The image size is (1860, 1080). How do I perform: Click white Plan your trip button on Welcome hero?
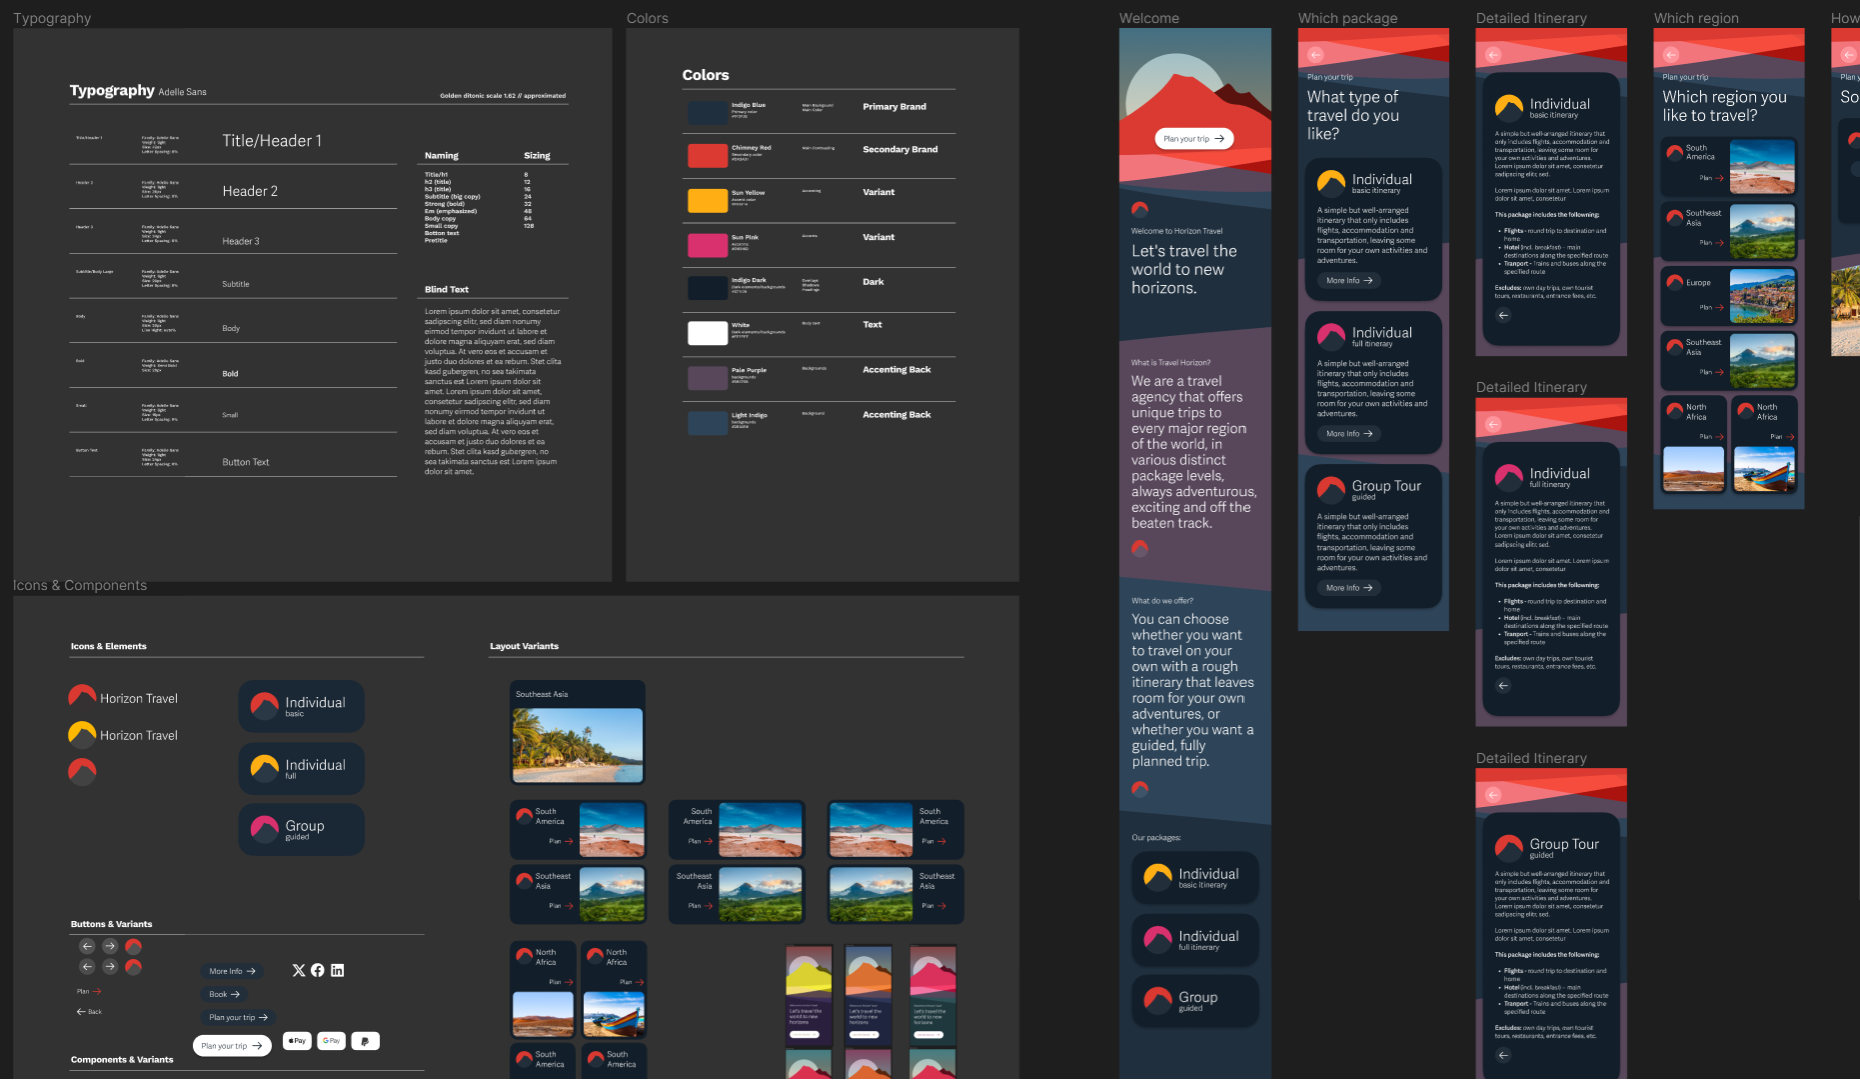1194,139
